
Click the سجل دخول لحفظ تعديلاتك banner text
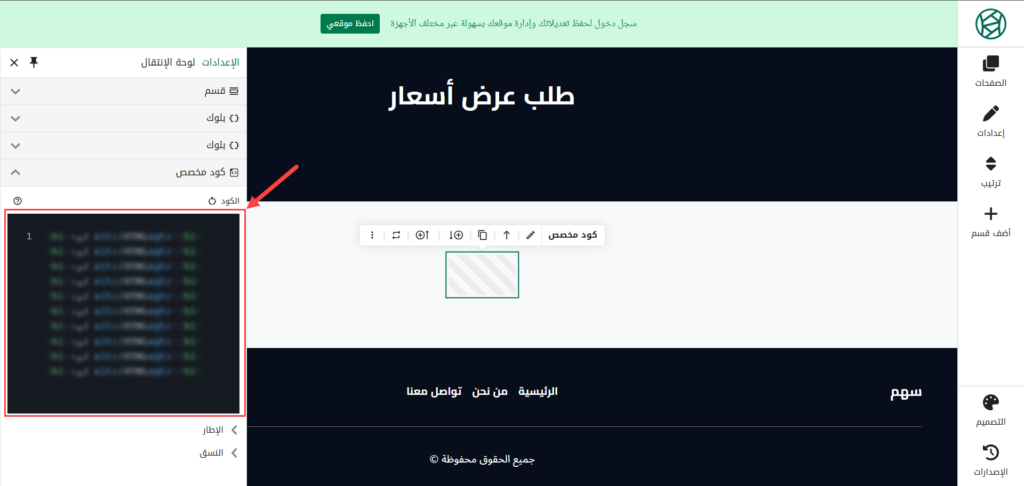click(x=513, y=24)
